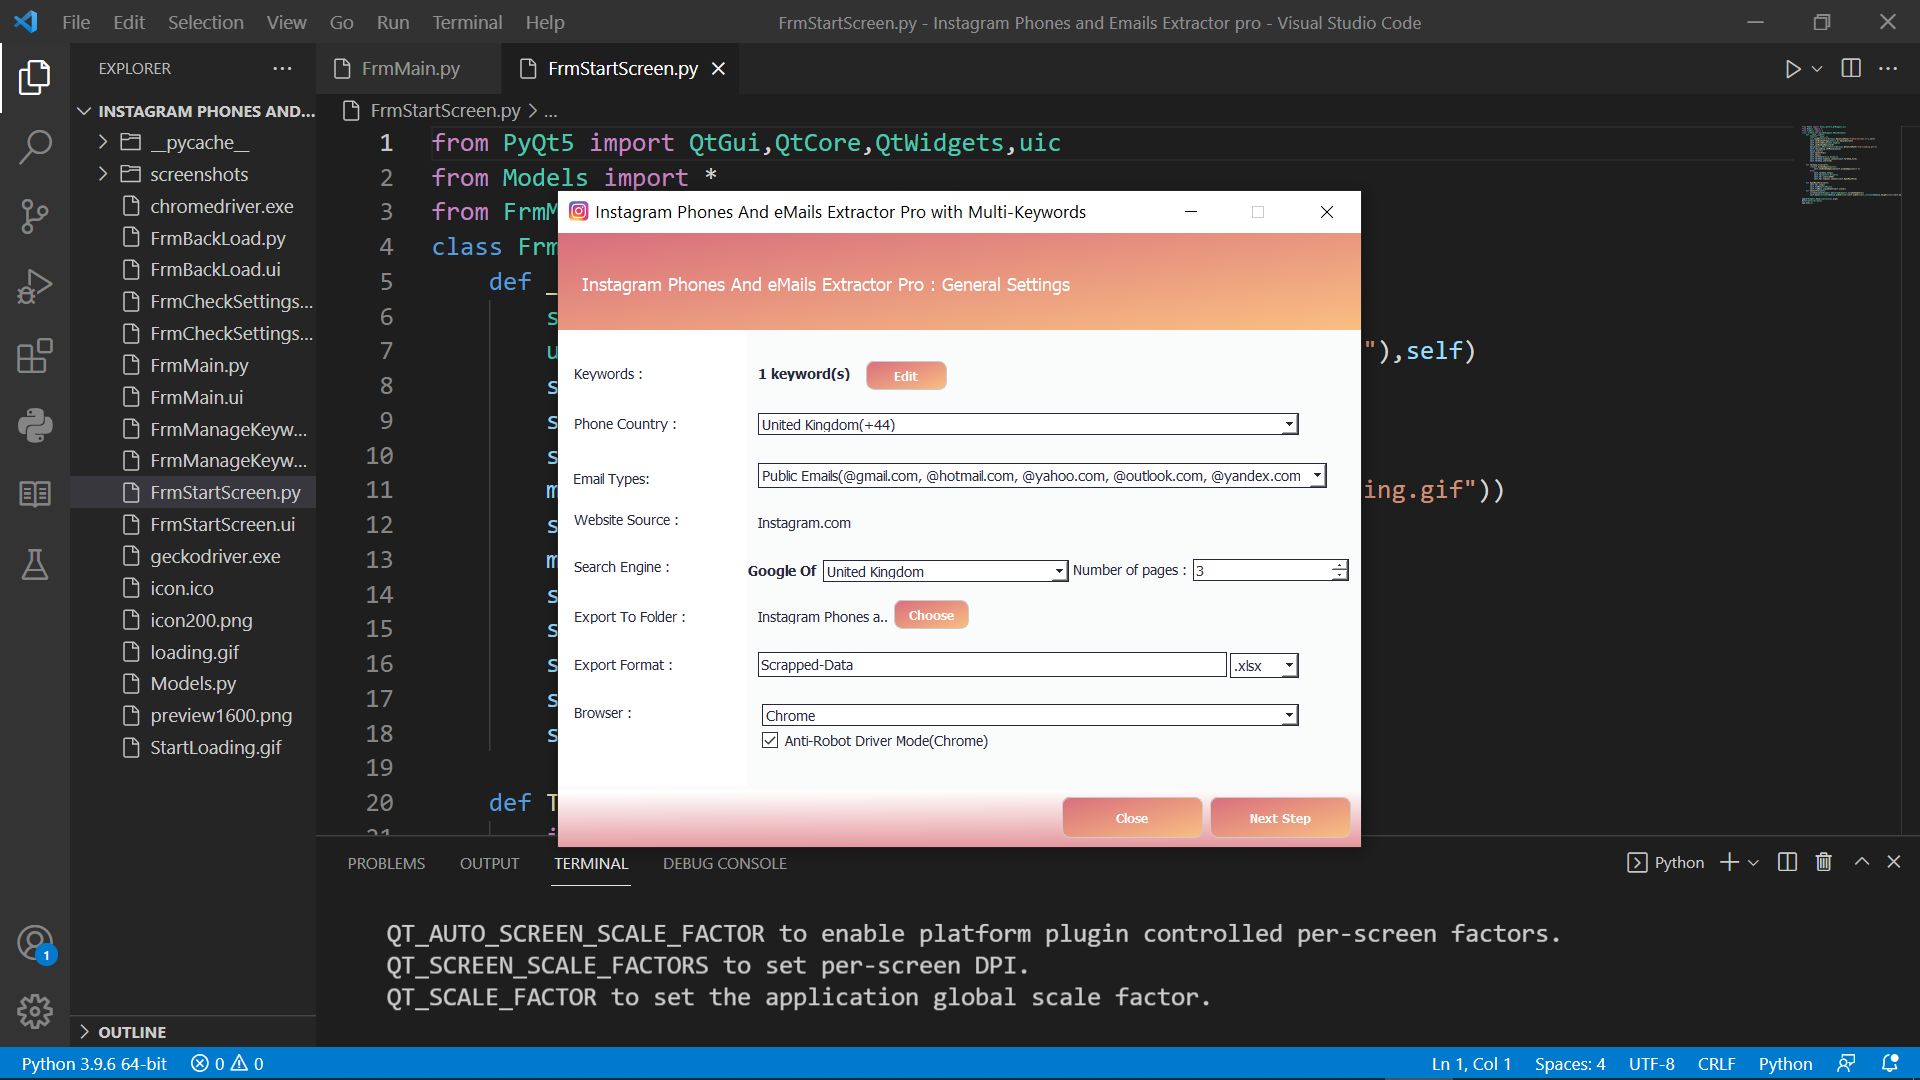Open the File menu
This screenshot has height=1080, width=1920.
pyautogui.click(x=76, y=22)
